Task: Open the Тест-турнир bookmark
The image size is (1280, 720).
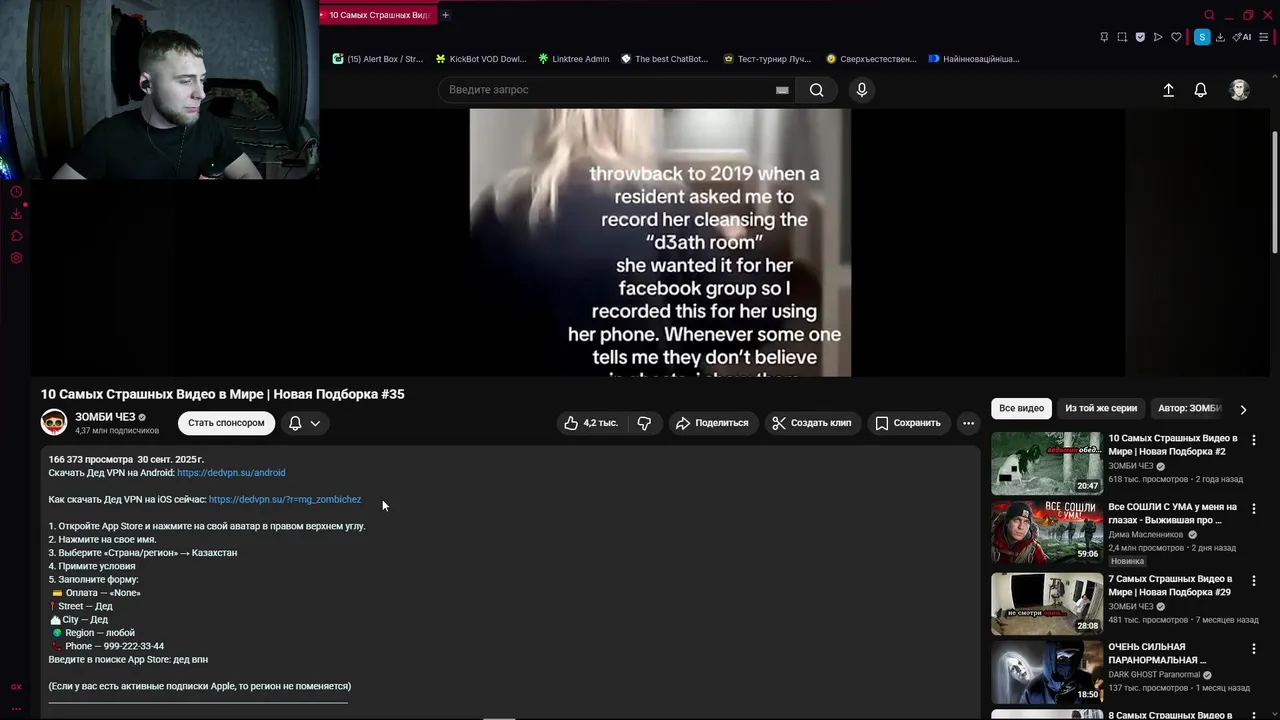Action: [x=767, y=59]
